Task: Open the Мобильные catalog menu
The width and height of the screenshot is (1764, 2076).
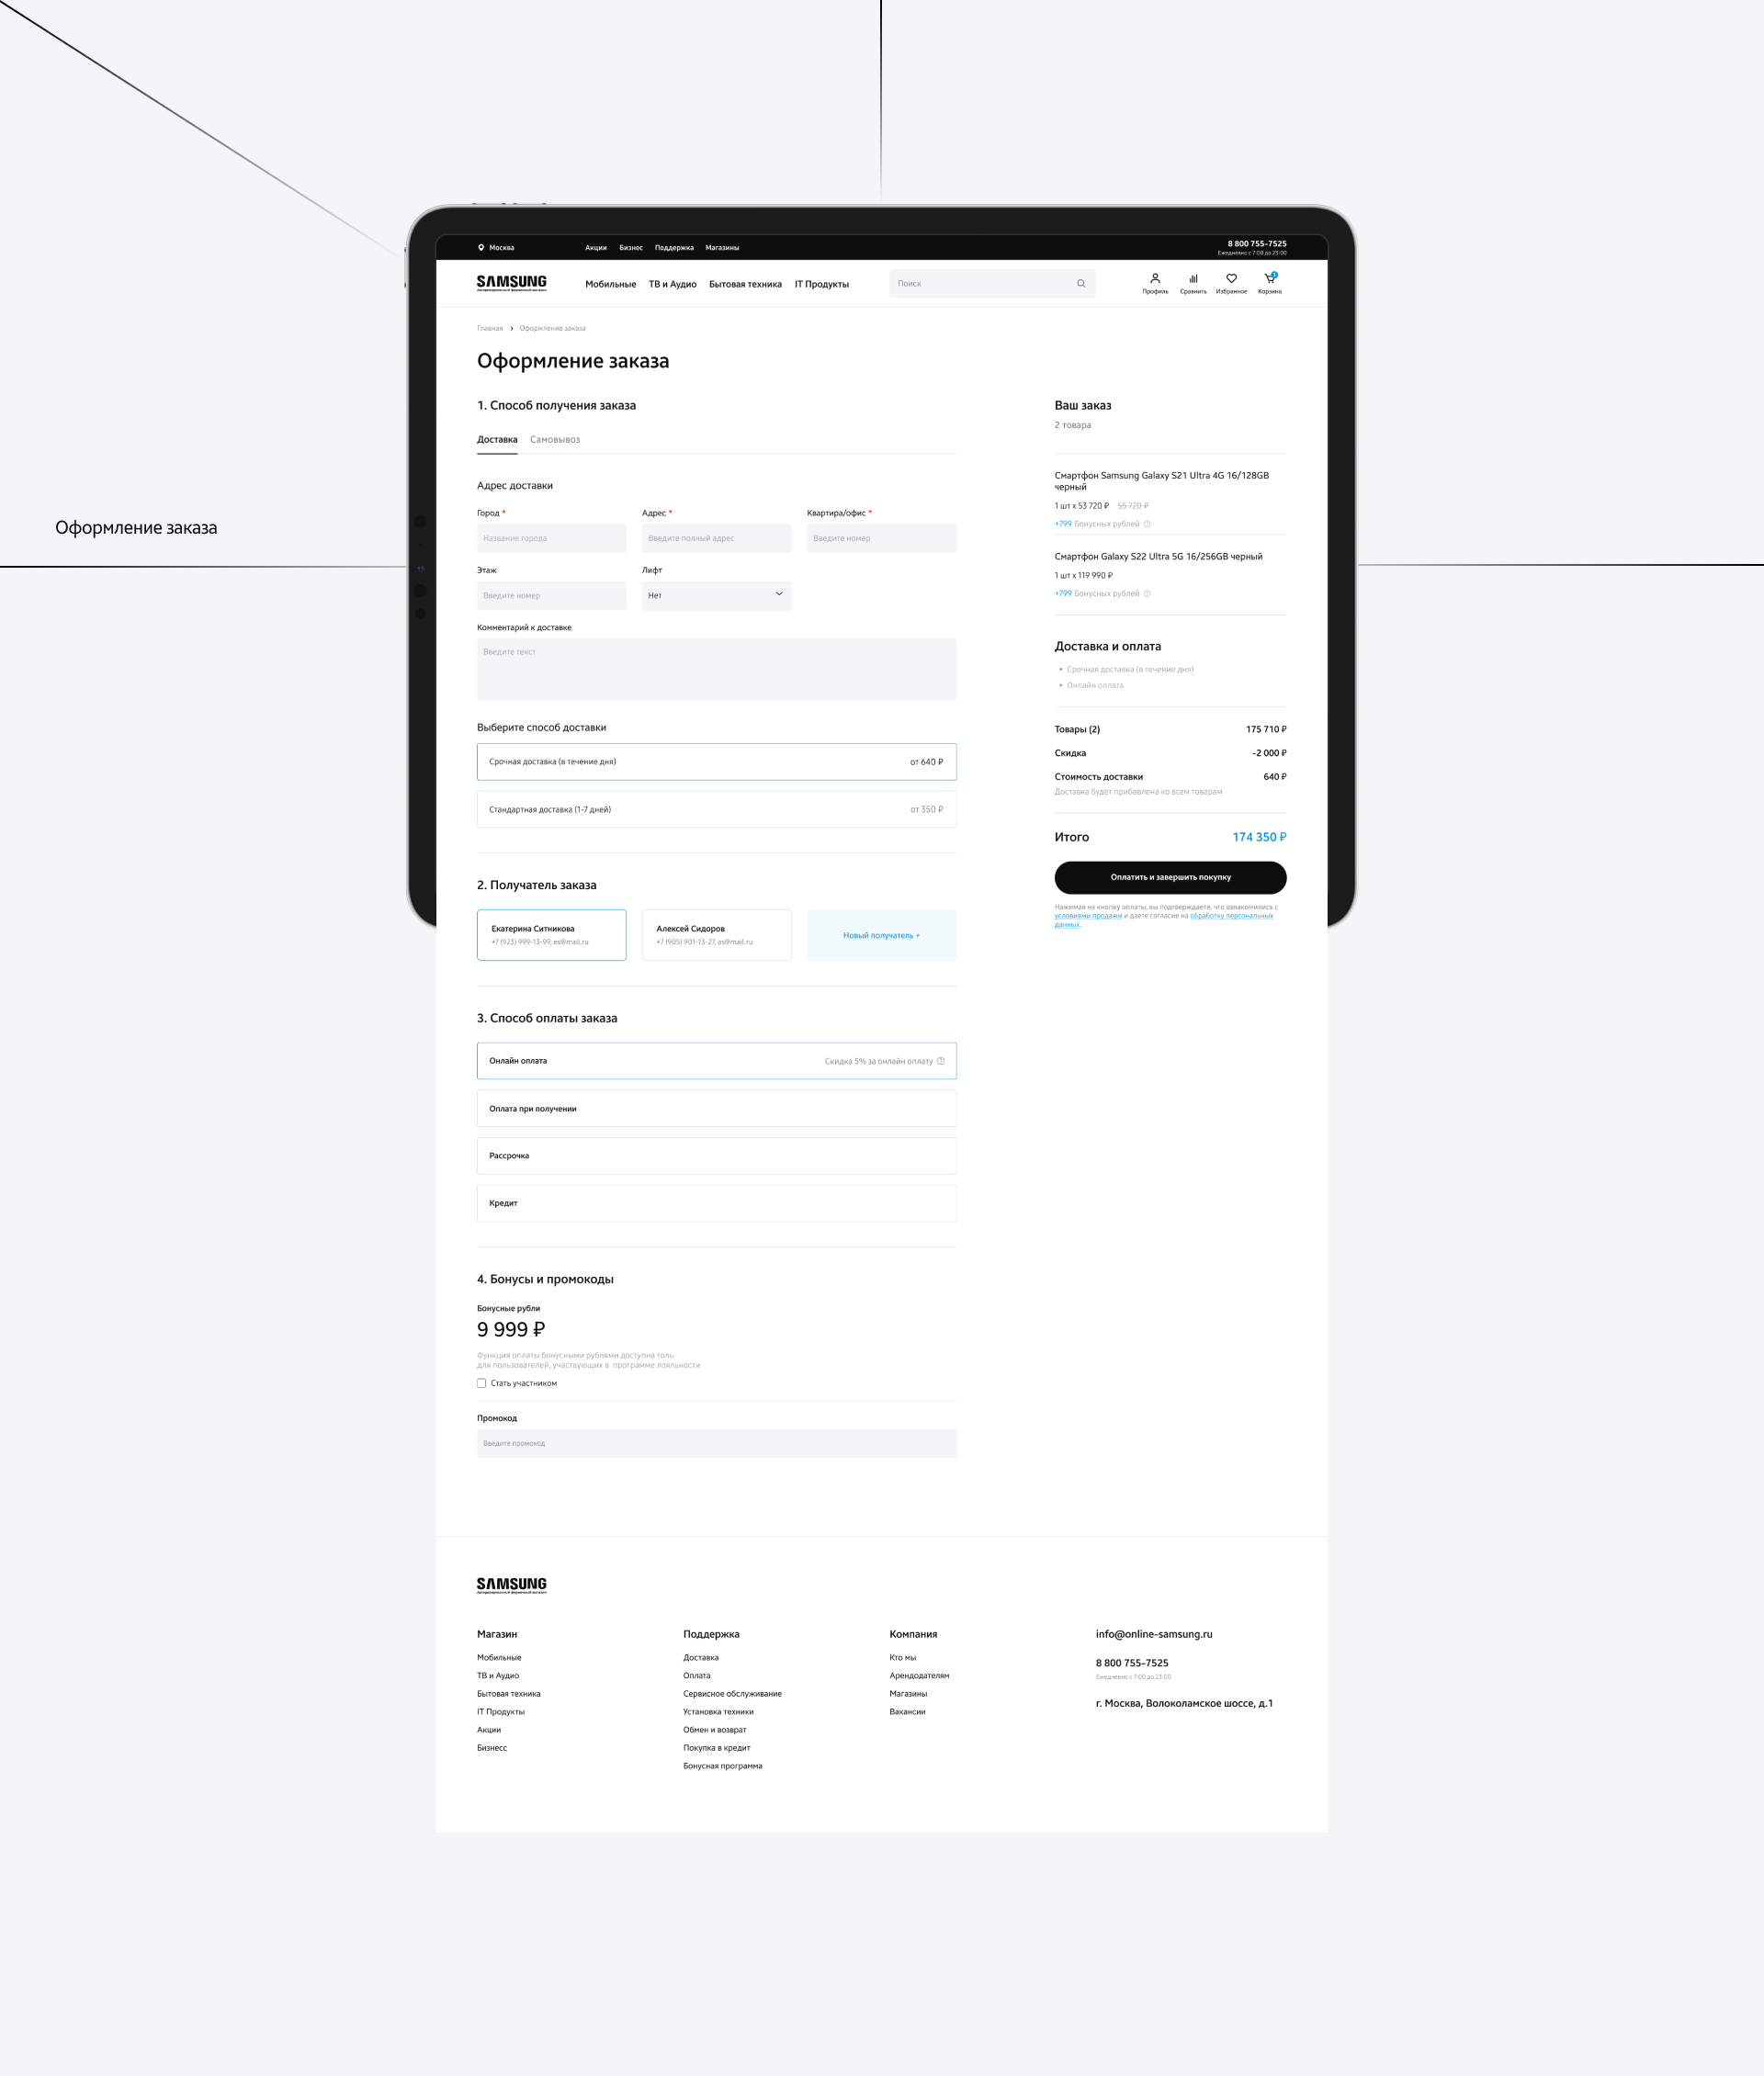Action: 610,284
